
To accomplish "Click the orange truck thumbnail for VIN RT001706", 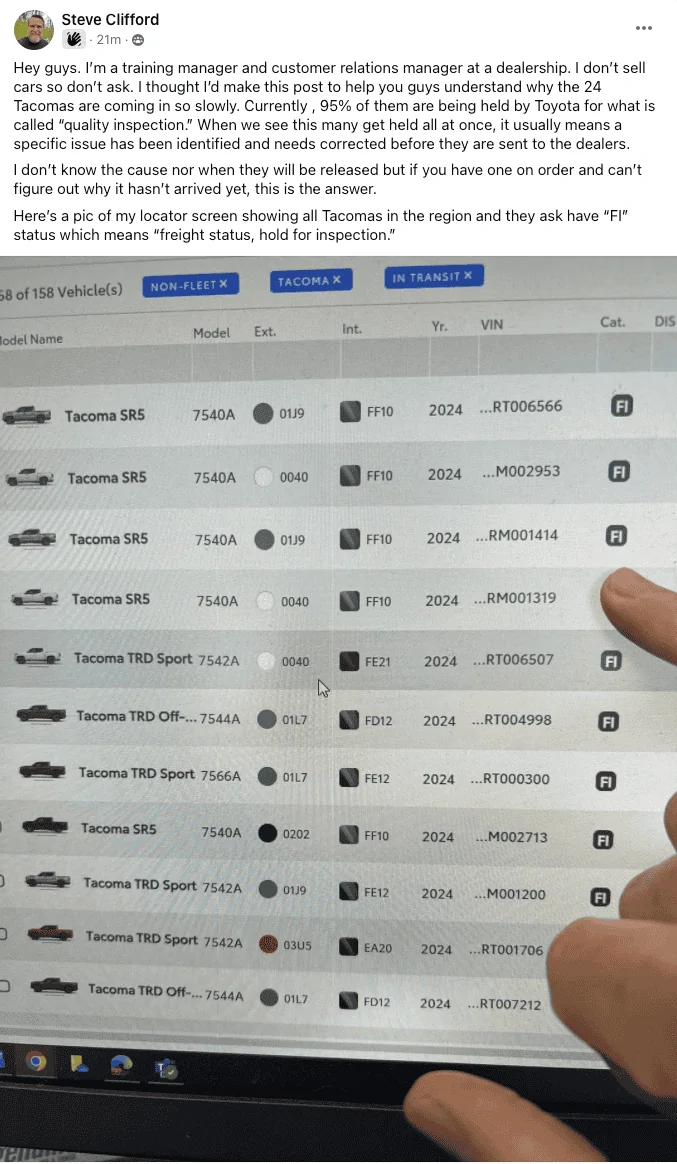I will tap(50, 932).
